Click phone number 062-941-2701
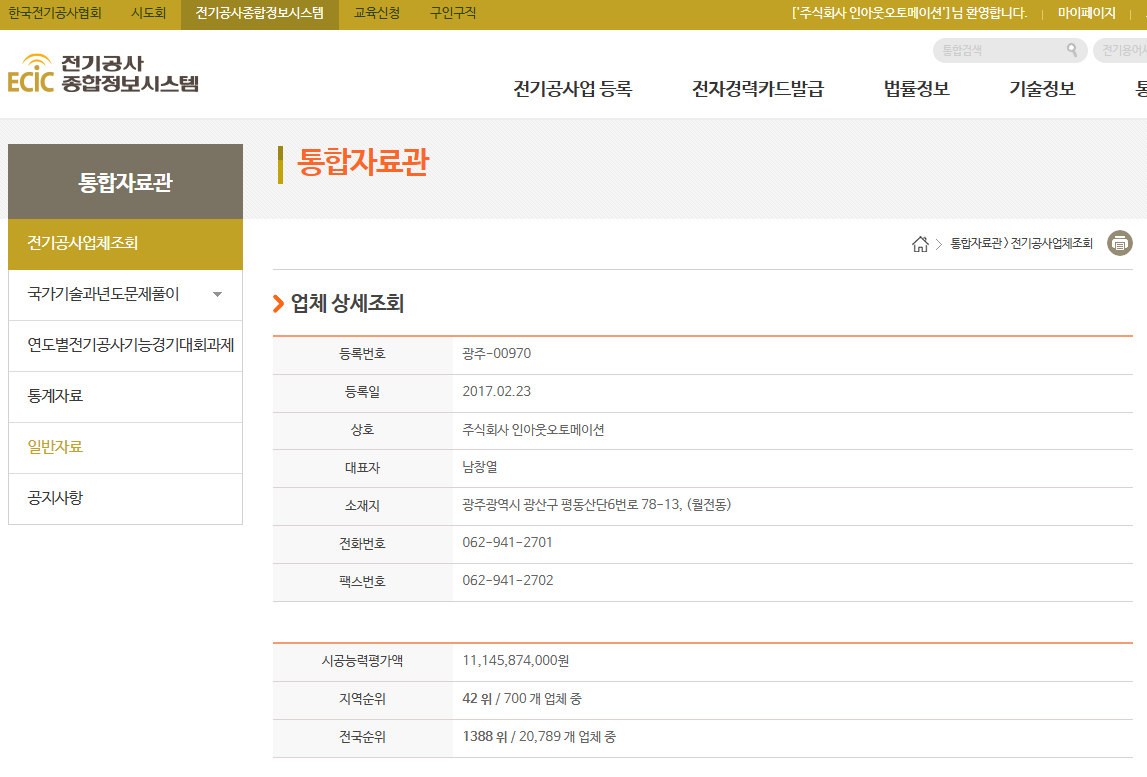 pyautogui.click(x=507, y=543)
